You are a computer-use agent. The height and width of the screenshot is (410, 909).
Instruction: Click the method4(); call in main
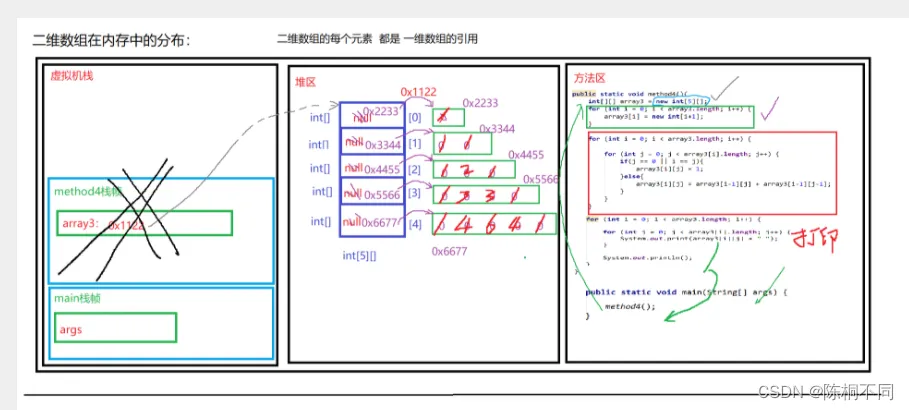630,307
